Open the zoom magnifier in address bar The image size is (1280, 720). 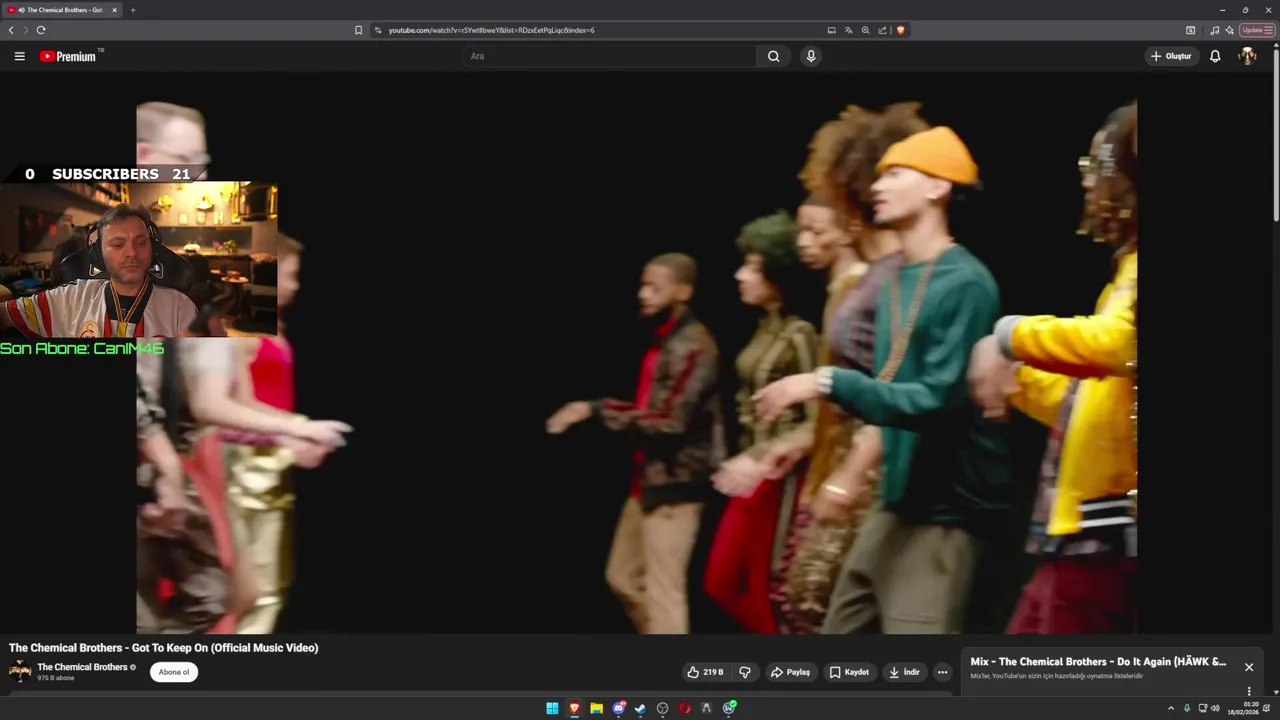coord(865,30)
